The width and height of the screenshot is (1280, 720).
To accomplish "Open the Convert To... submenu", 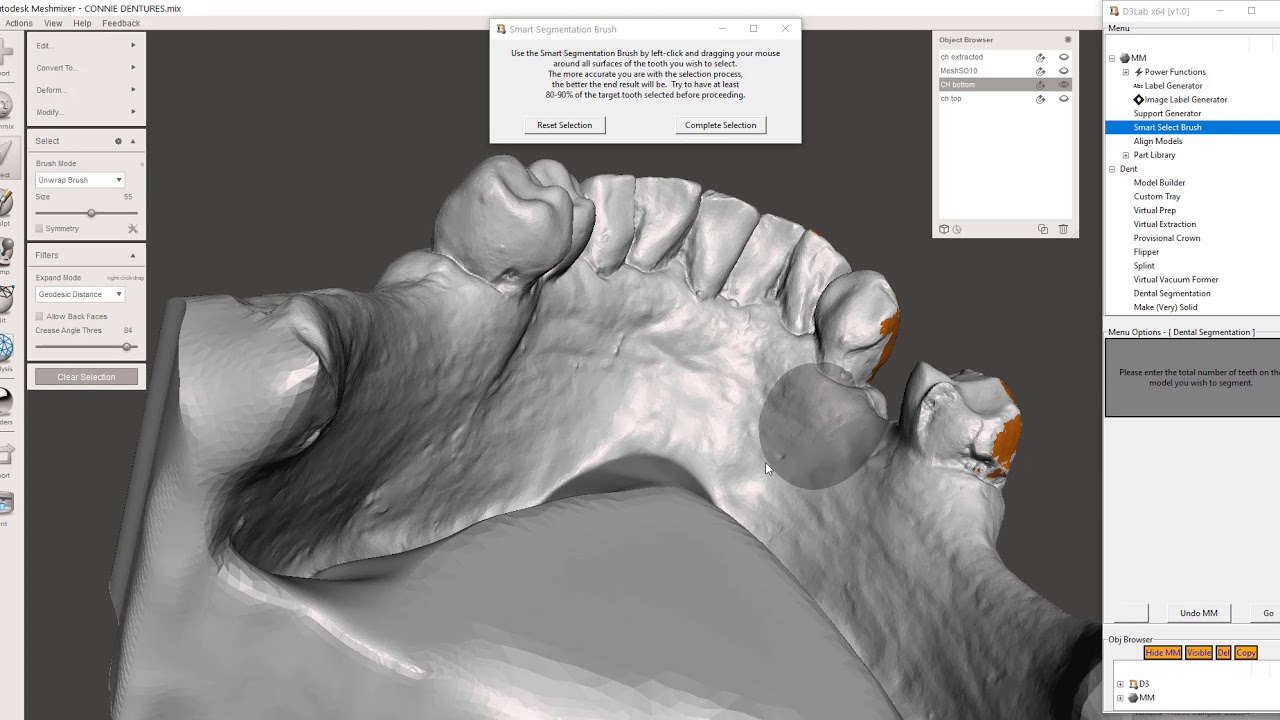I will coord(86,68).
